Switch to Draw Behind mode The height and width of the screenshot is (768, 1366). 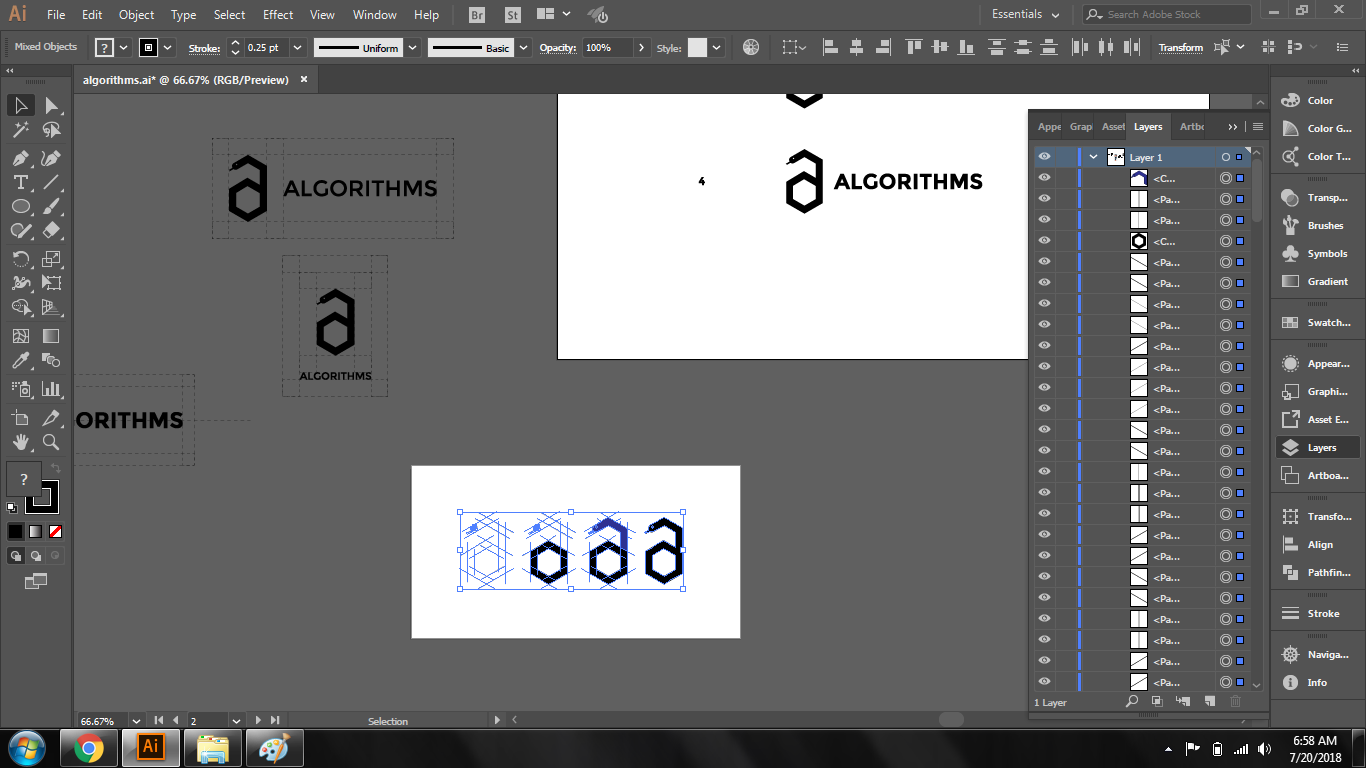[x=36, y=555]
